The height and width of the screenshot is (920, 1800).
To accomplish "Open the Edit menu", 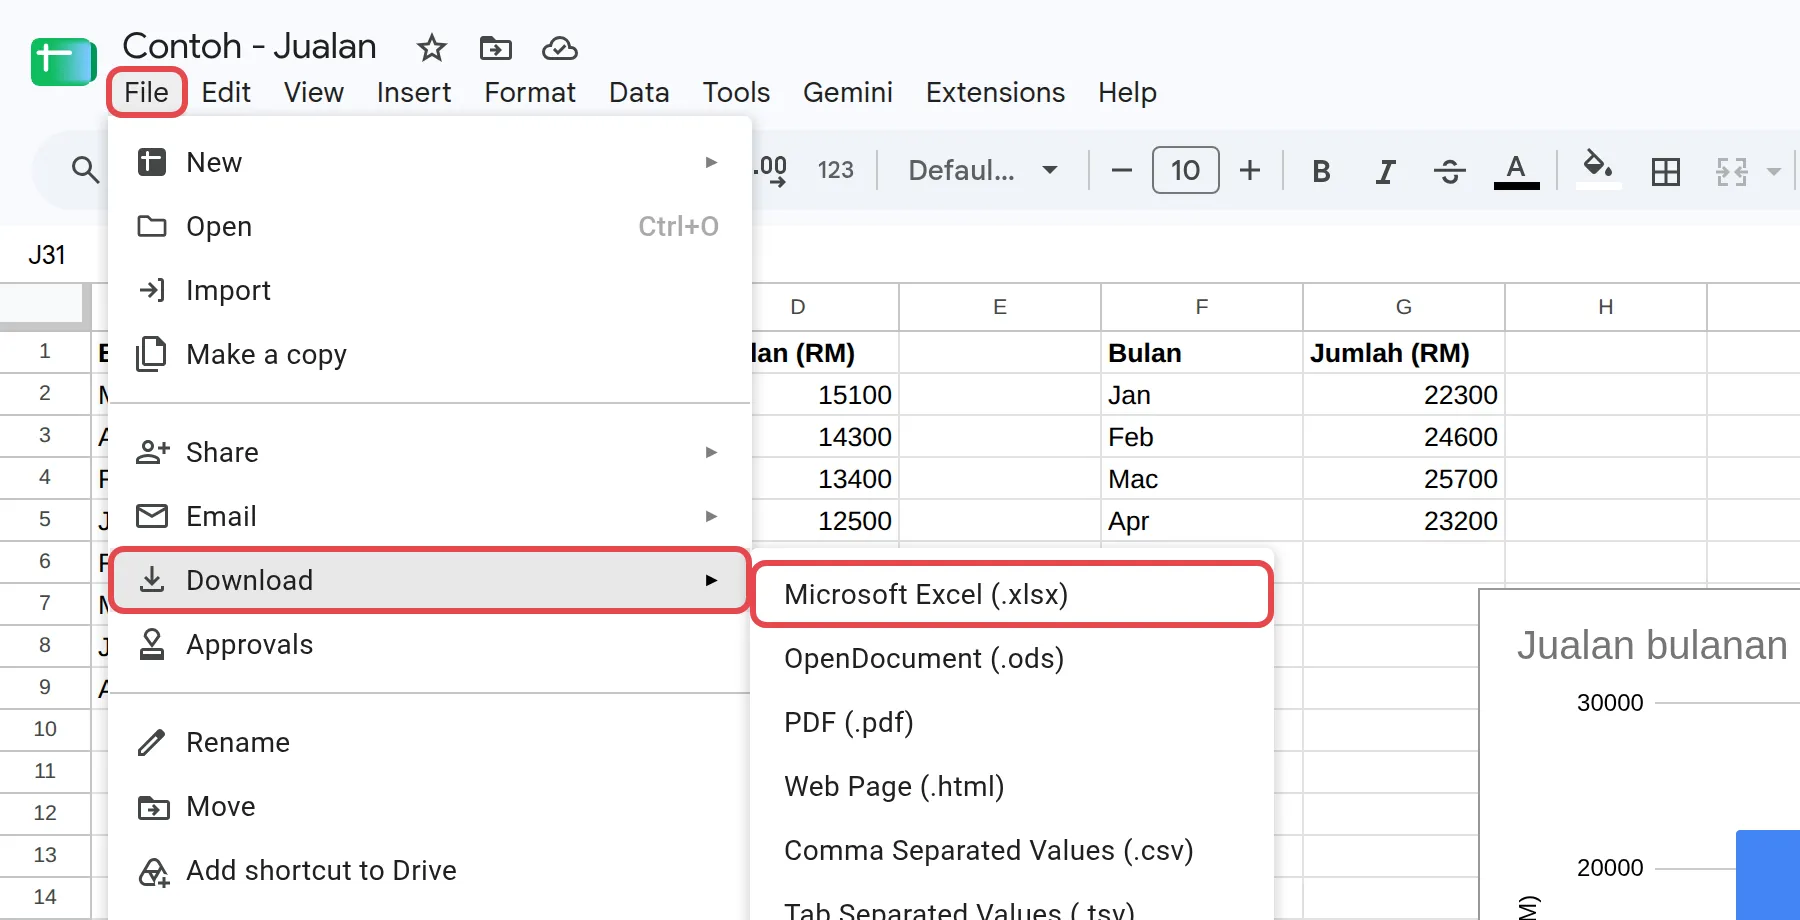I will 226,92.
